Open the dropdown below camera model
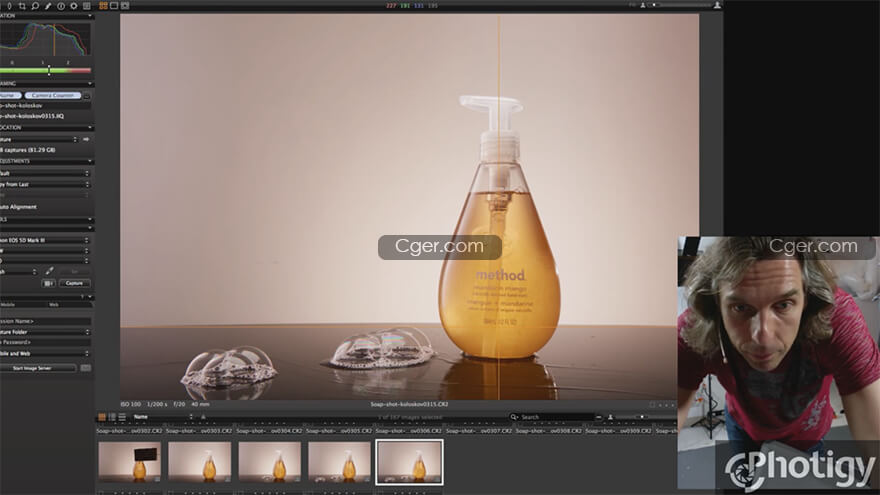This screenshot has width=880, height=495. click(x=45, y=251)
